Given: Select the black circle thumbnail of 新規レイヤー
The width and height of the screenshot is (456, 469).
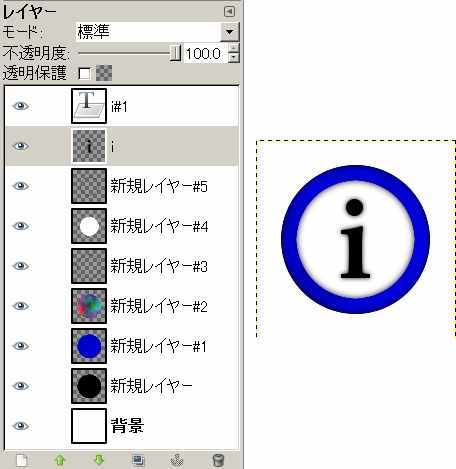Looking at the screenshot, I should point(89,386).
